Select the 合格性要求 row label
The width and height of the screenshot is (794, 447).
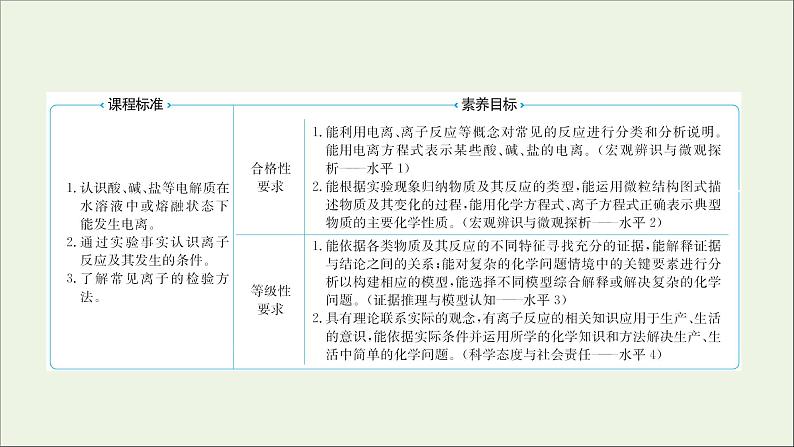270,177
